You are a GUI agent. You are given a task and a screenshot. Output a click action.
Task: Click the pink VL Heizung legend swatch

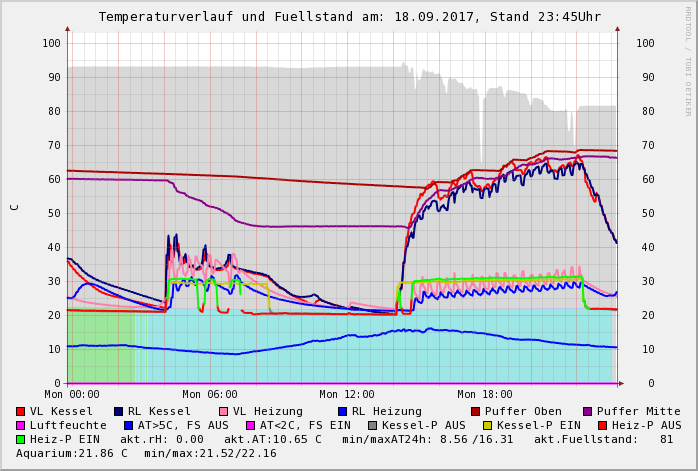click(x=223, y=411)
